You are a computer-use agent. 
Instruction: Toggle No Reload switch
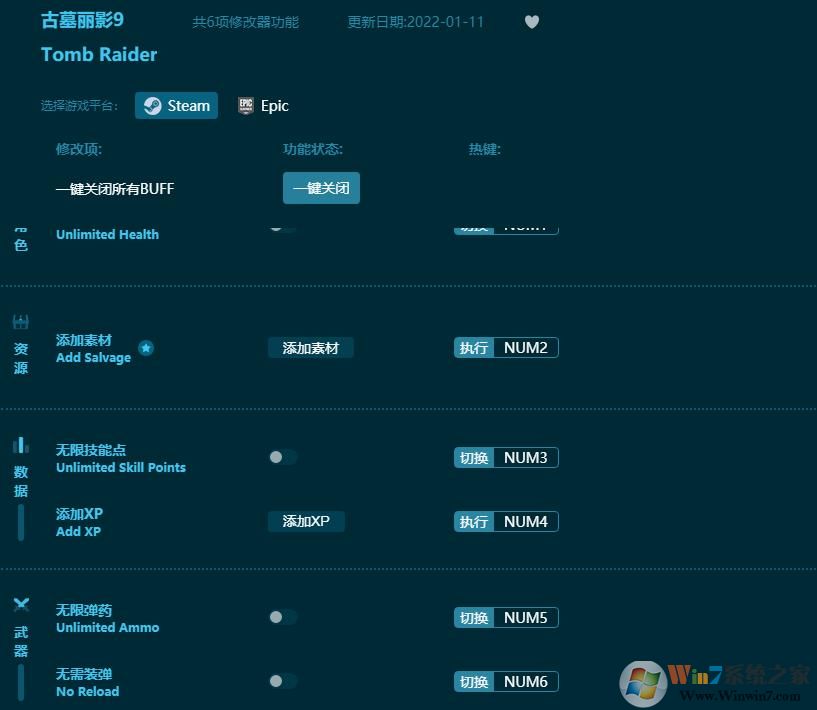[x=283, y=681]
